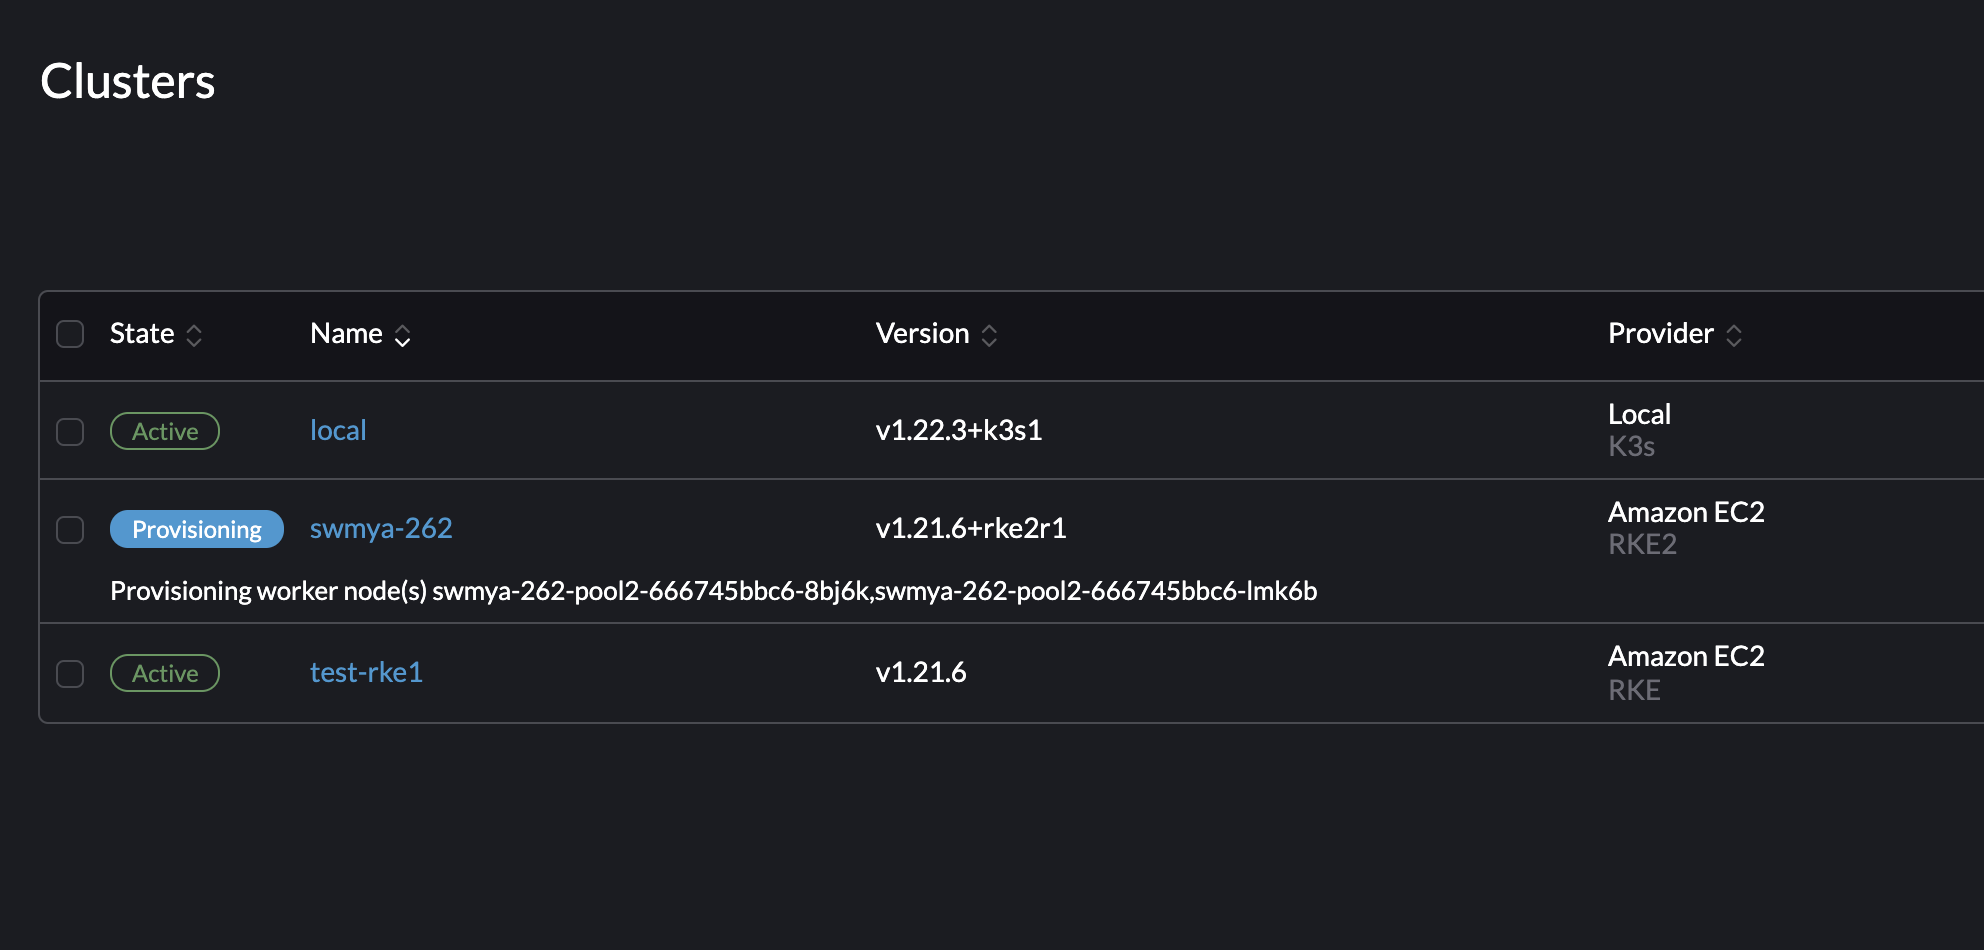Open the swmya-262 cluster link
This screenshot has width=1984, height=950.
coord(381,528)
